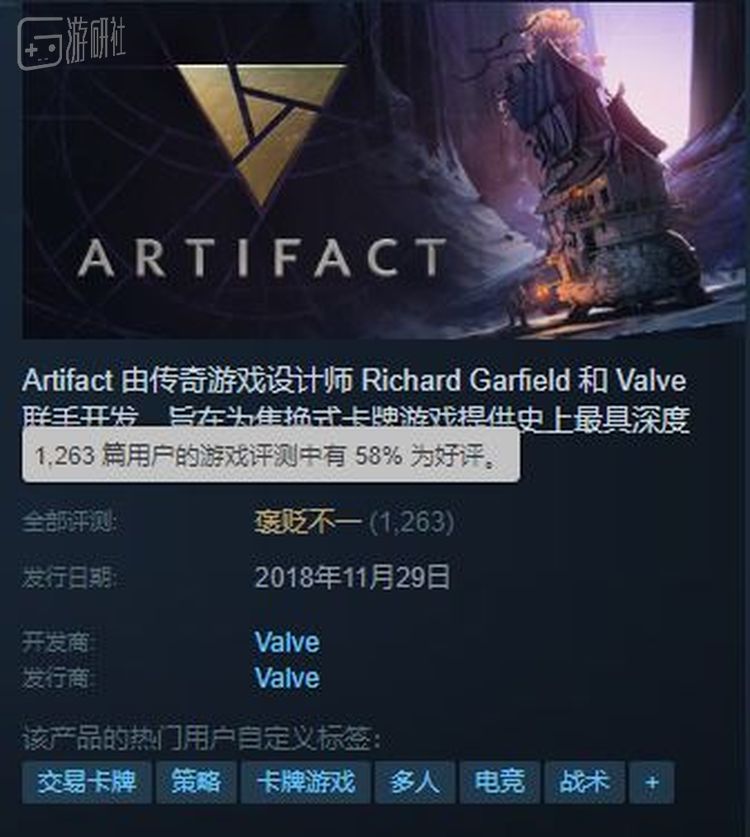
Task: Click the 全部评测 label
Action: click(x=69, y=522)
